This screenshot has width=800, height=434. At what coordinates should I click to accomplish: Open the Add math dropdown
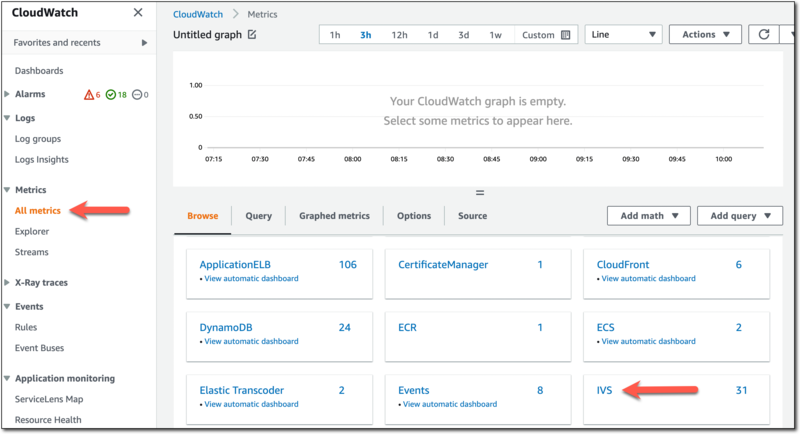coord(648,216)
